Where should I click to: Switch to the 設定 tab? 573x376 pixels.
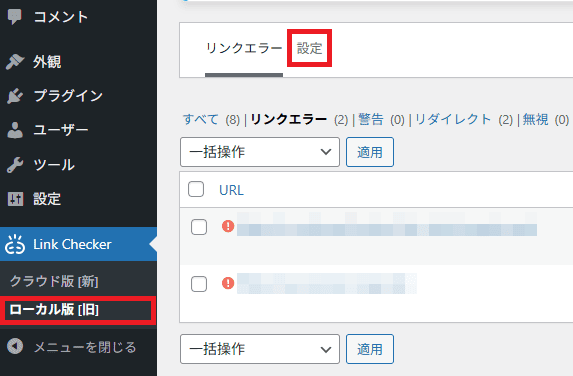pos(310,48)
